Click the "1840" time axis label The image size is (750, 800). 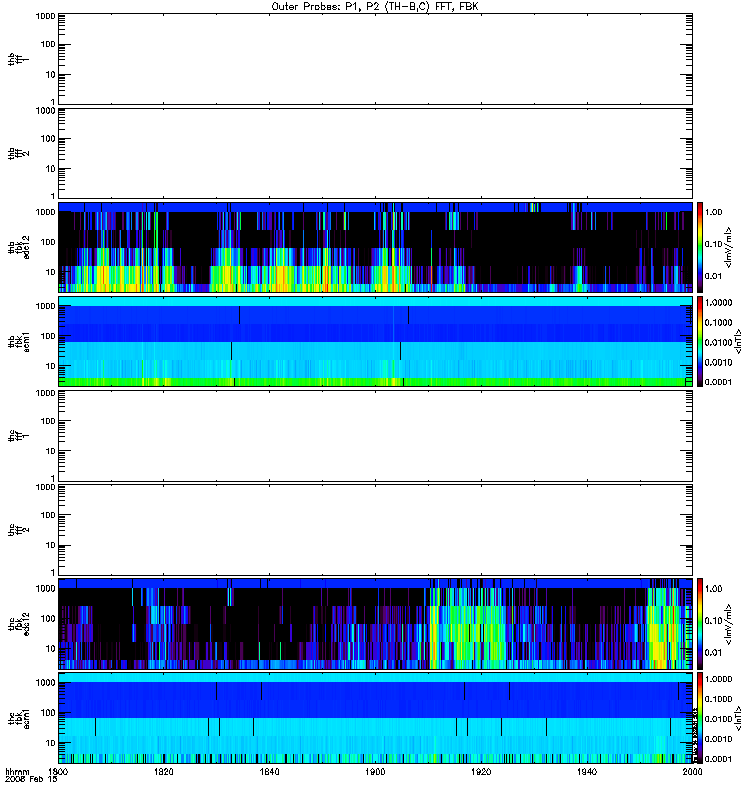click(269, 771)
